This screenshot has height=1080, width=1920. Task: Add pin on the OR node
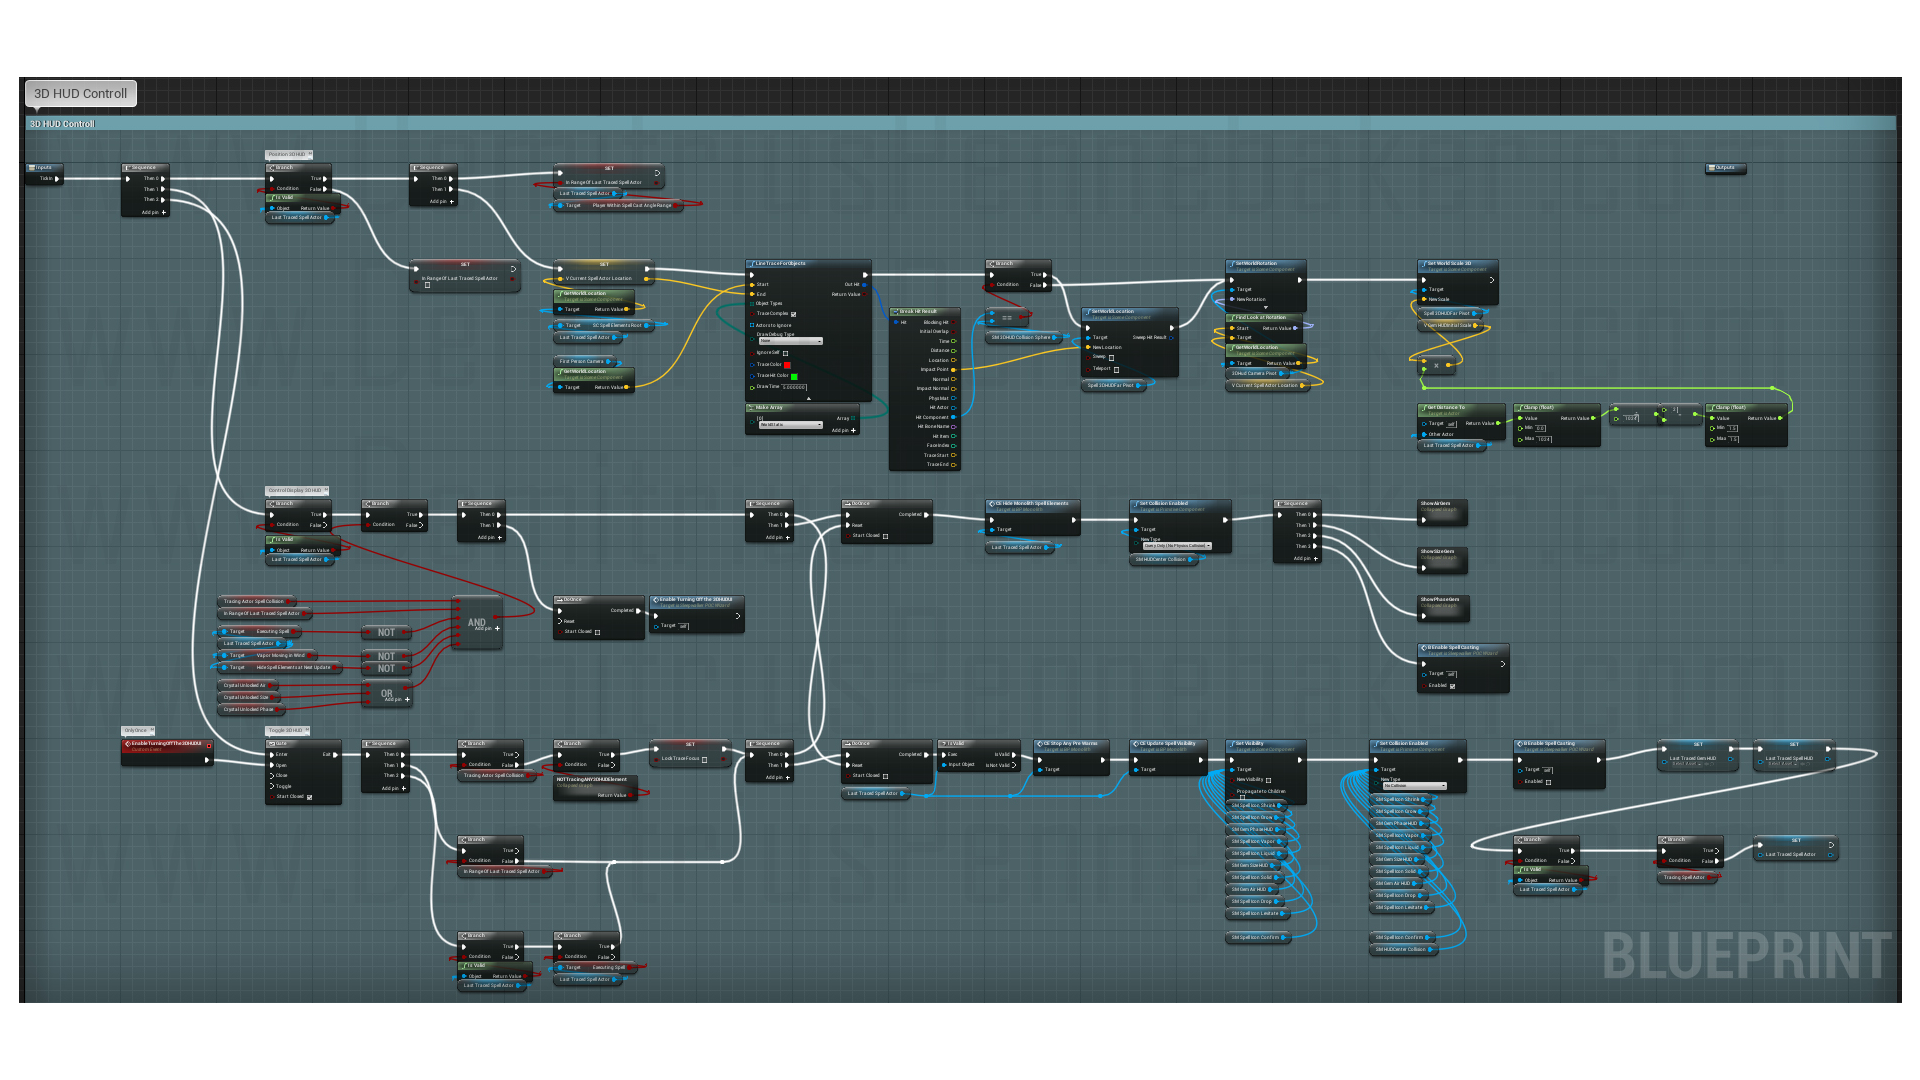click(x=396, y=700)
